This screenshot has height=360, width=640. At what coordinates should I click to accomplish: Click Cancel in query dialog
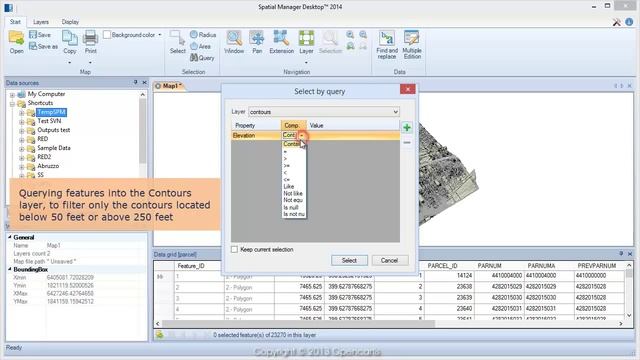tap(389, 260)
